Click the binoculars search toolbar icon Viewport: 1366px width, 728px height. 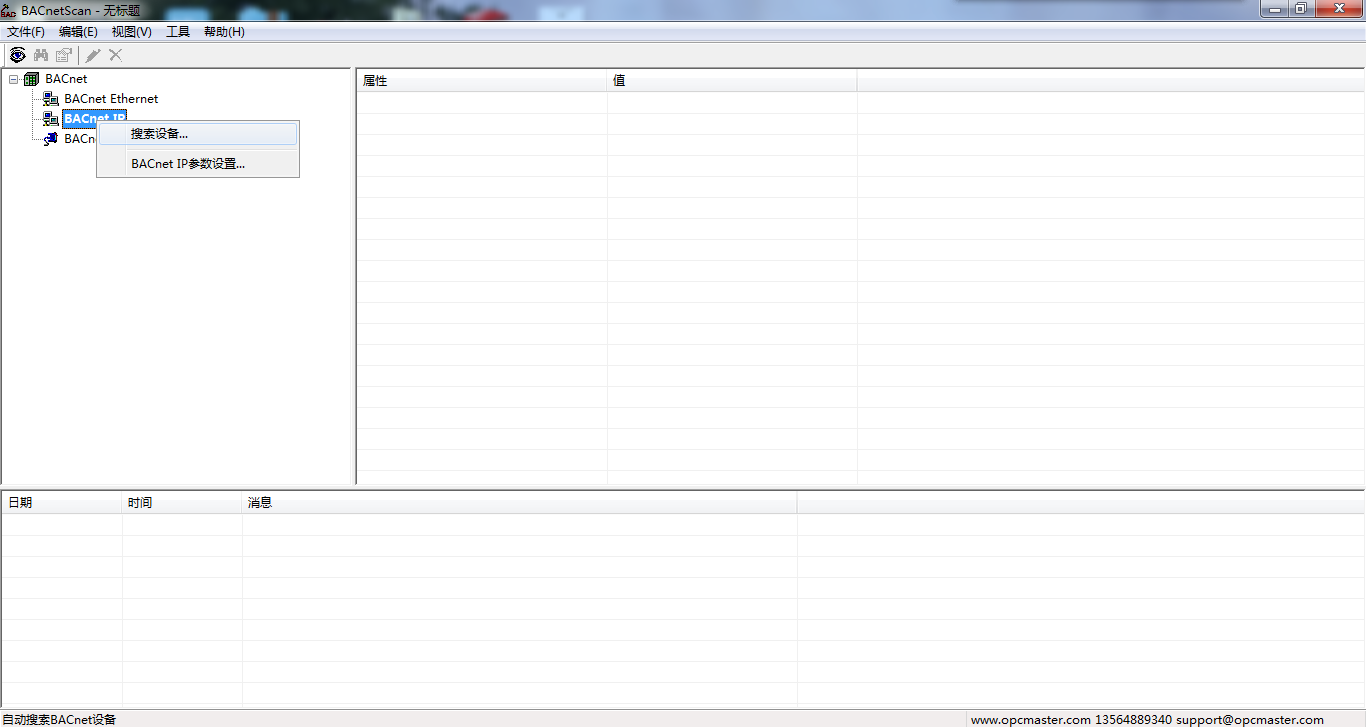[41, 55]
